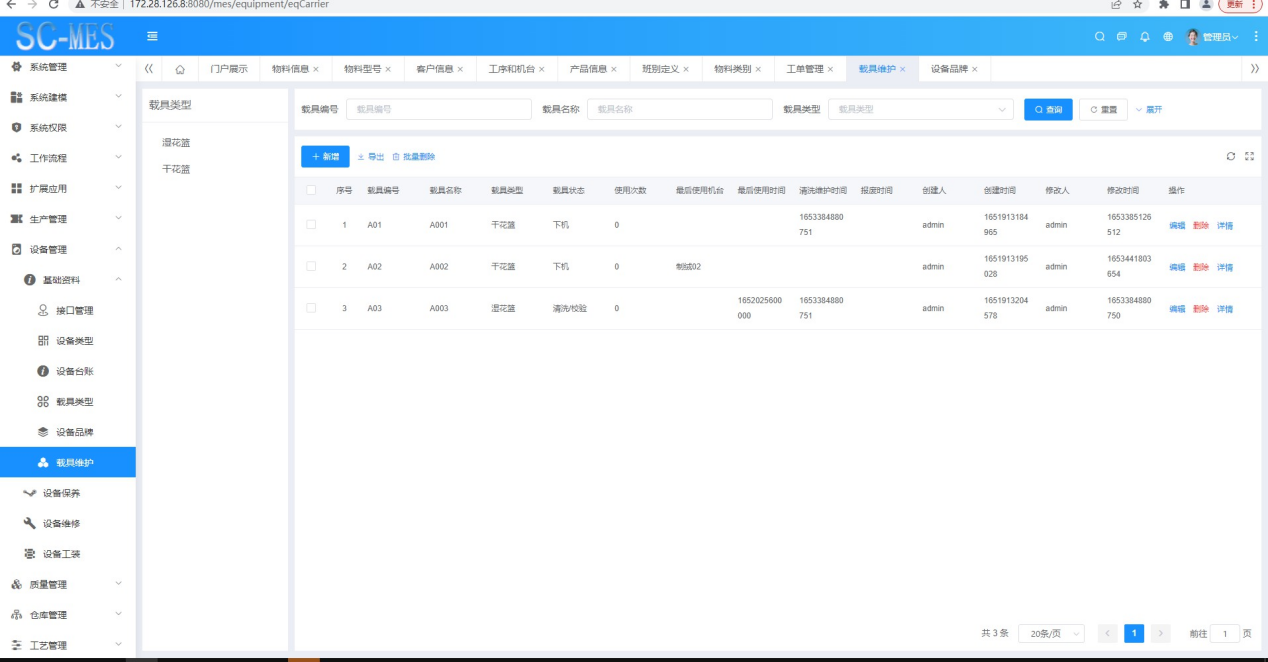
Task: Switch to the 工序和机台 tab
Action: pos(511,69)
